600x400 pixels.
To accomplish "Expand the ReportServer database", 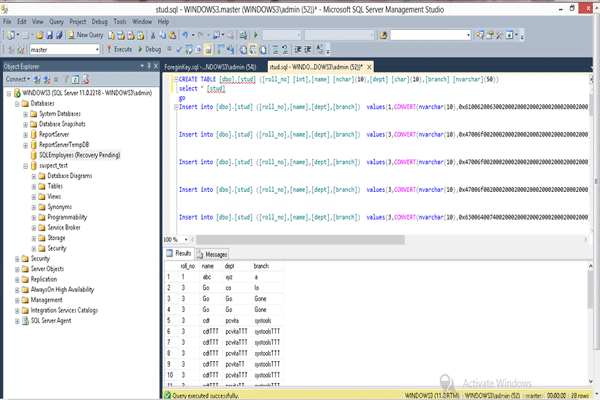I will [x=25, y=134].
